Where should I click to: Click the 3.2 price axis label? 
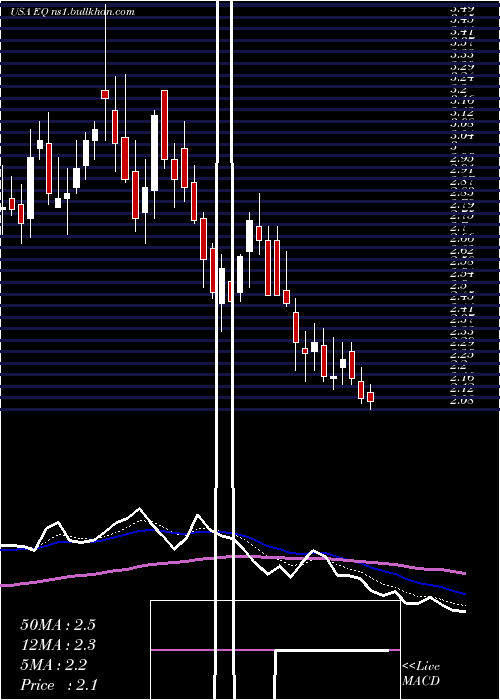pyautogui.click(x=457, y=89)
